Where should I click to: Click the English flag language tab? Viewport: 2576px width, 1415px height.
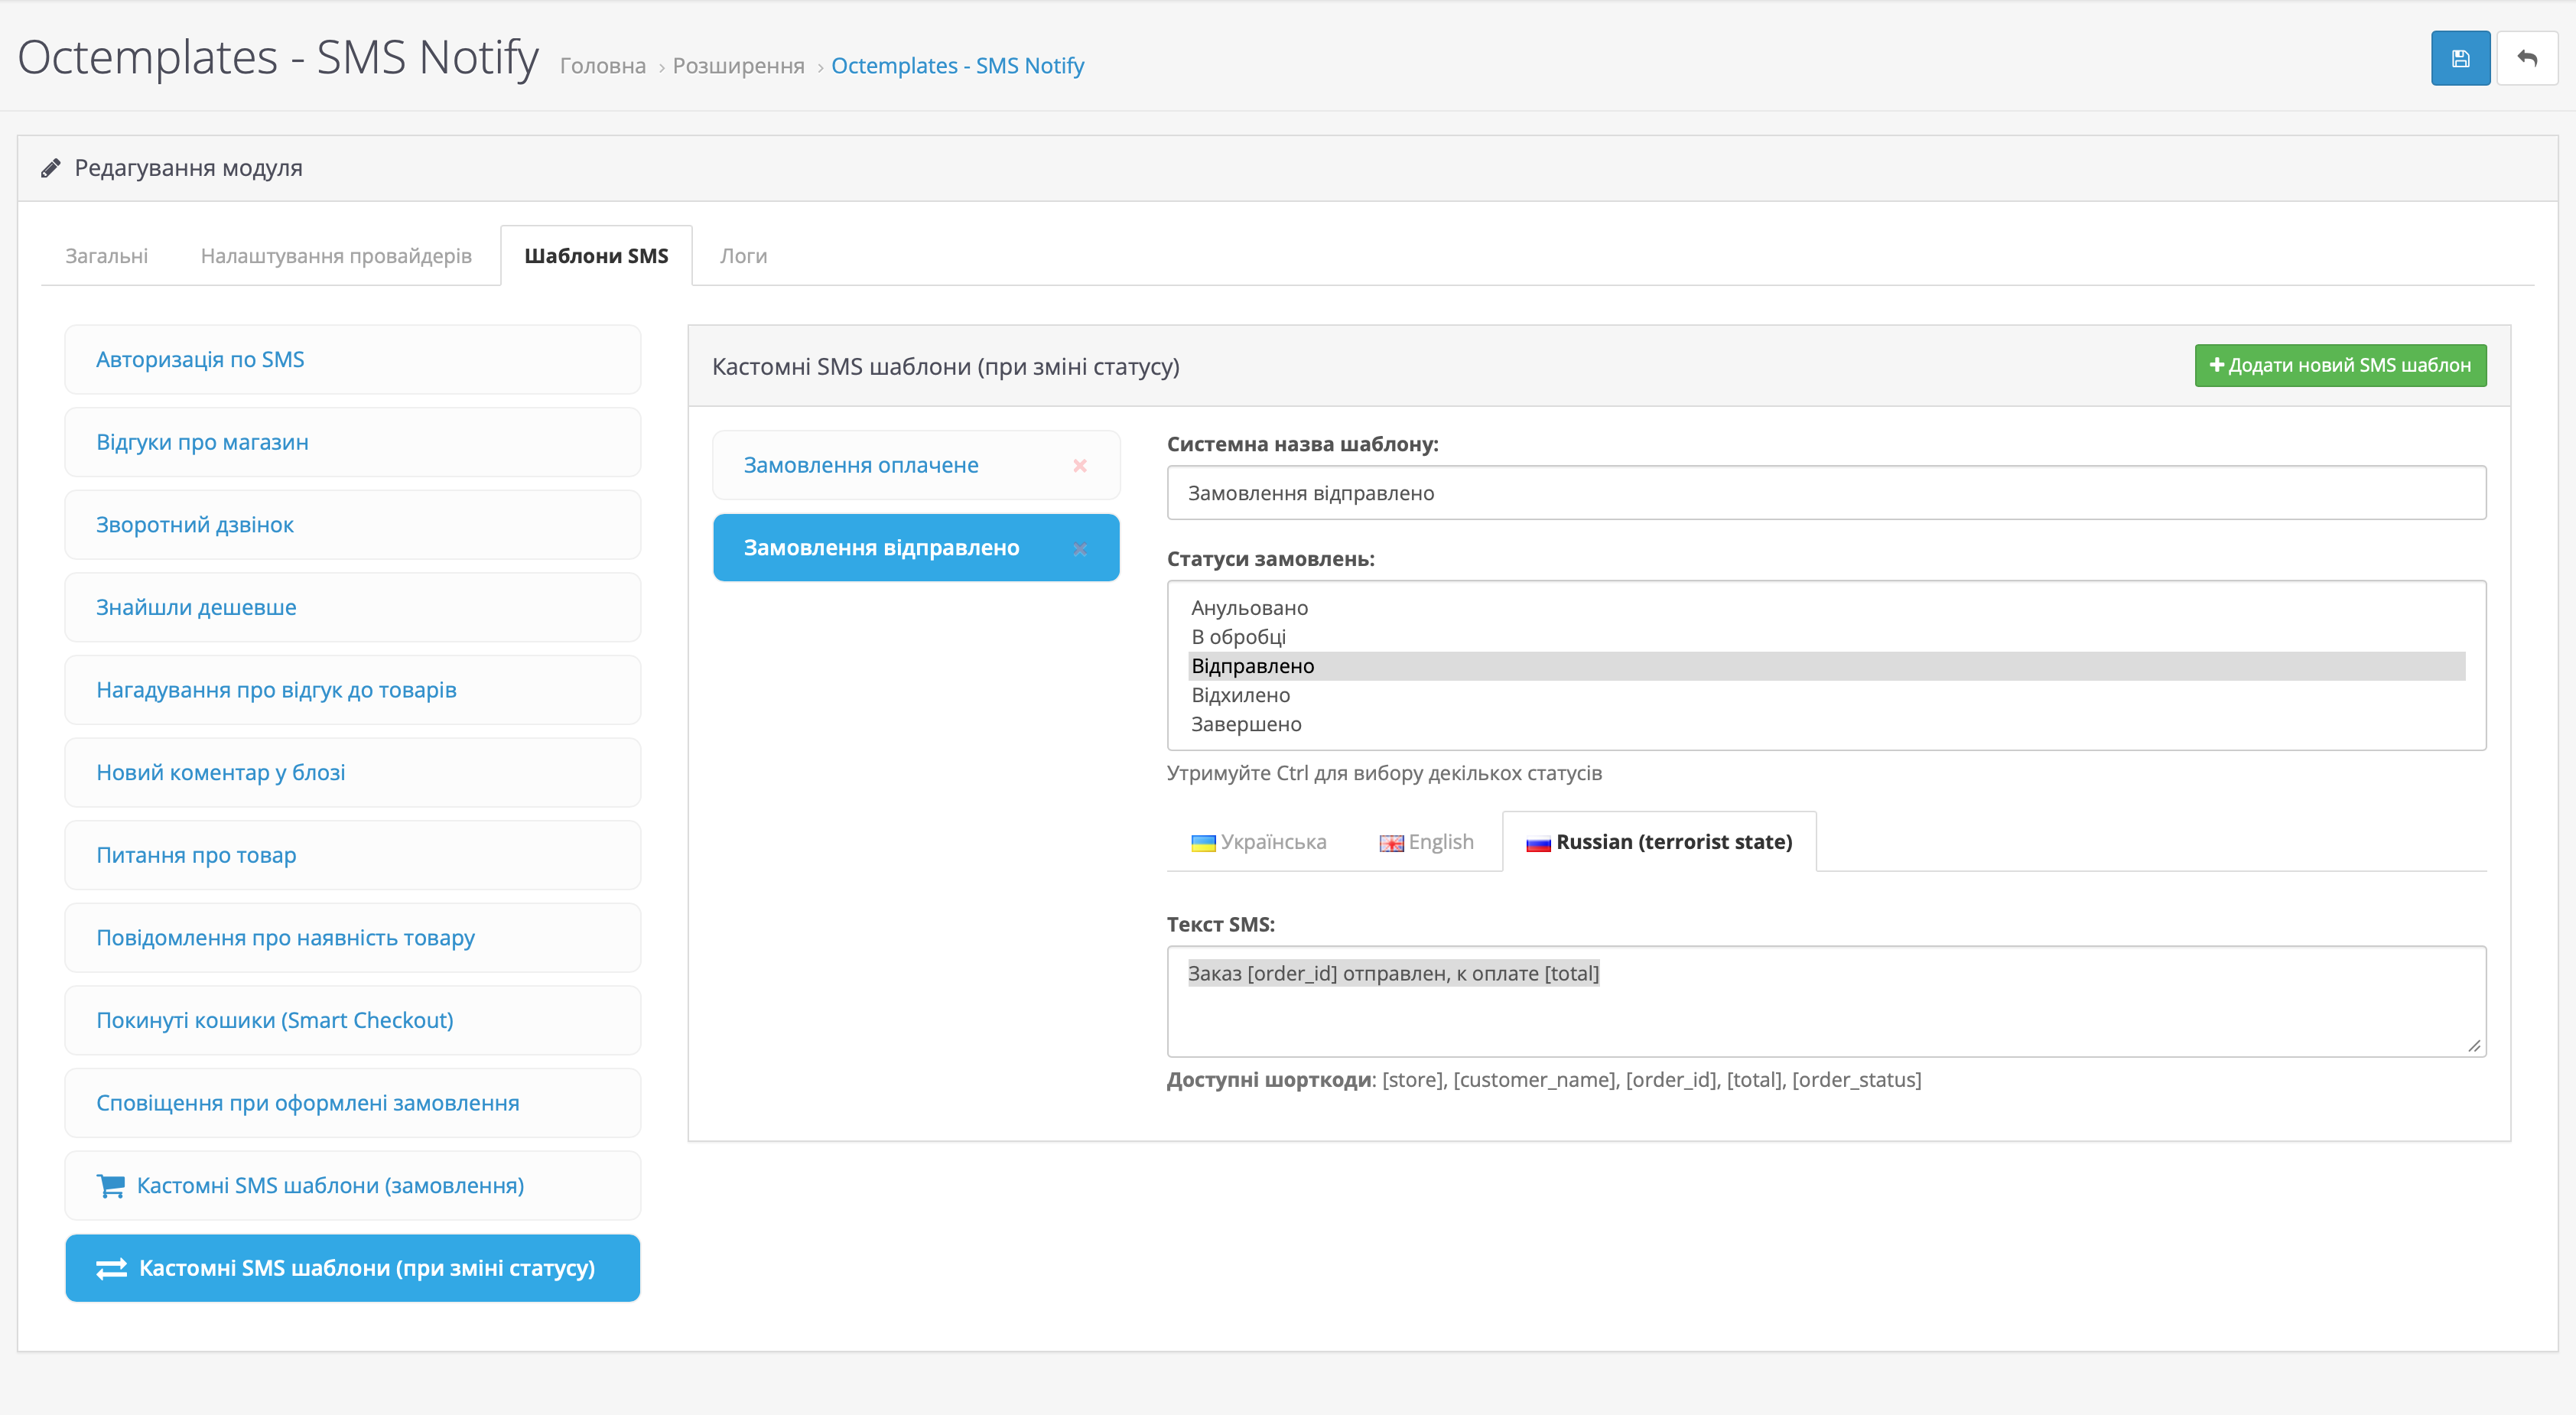click(1426, 842)
